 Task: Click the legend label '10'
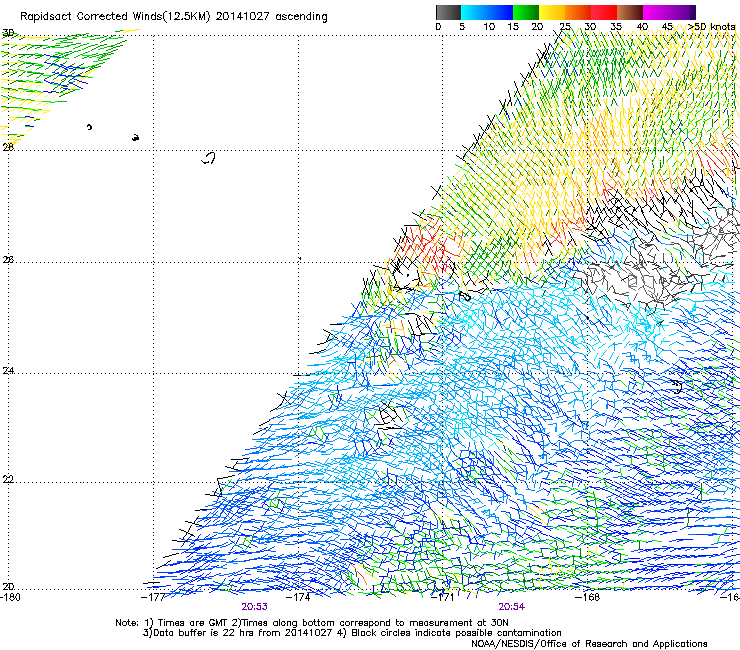coord(489,27)
